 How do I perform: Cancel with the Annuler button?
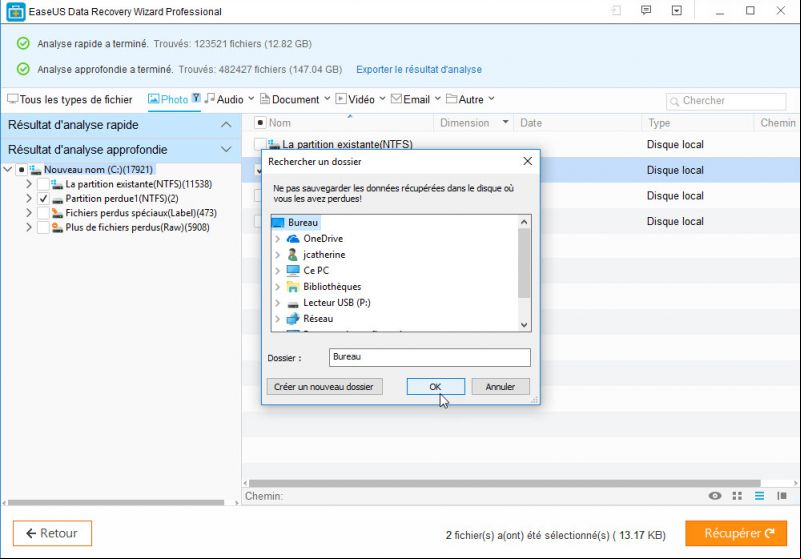click(x=501, y=387)
